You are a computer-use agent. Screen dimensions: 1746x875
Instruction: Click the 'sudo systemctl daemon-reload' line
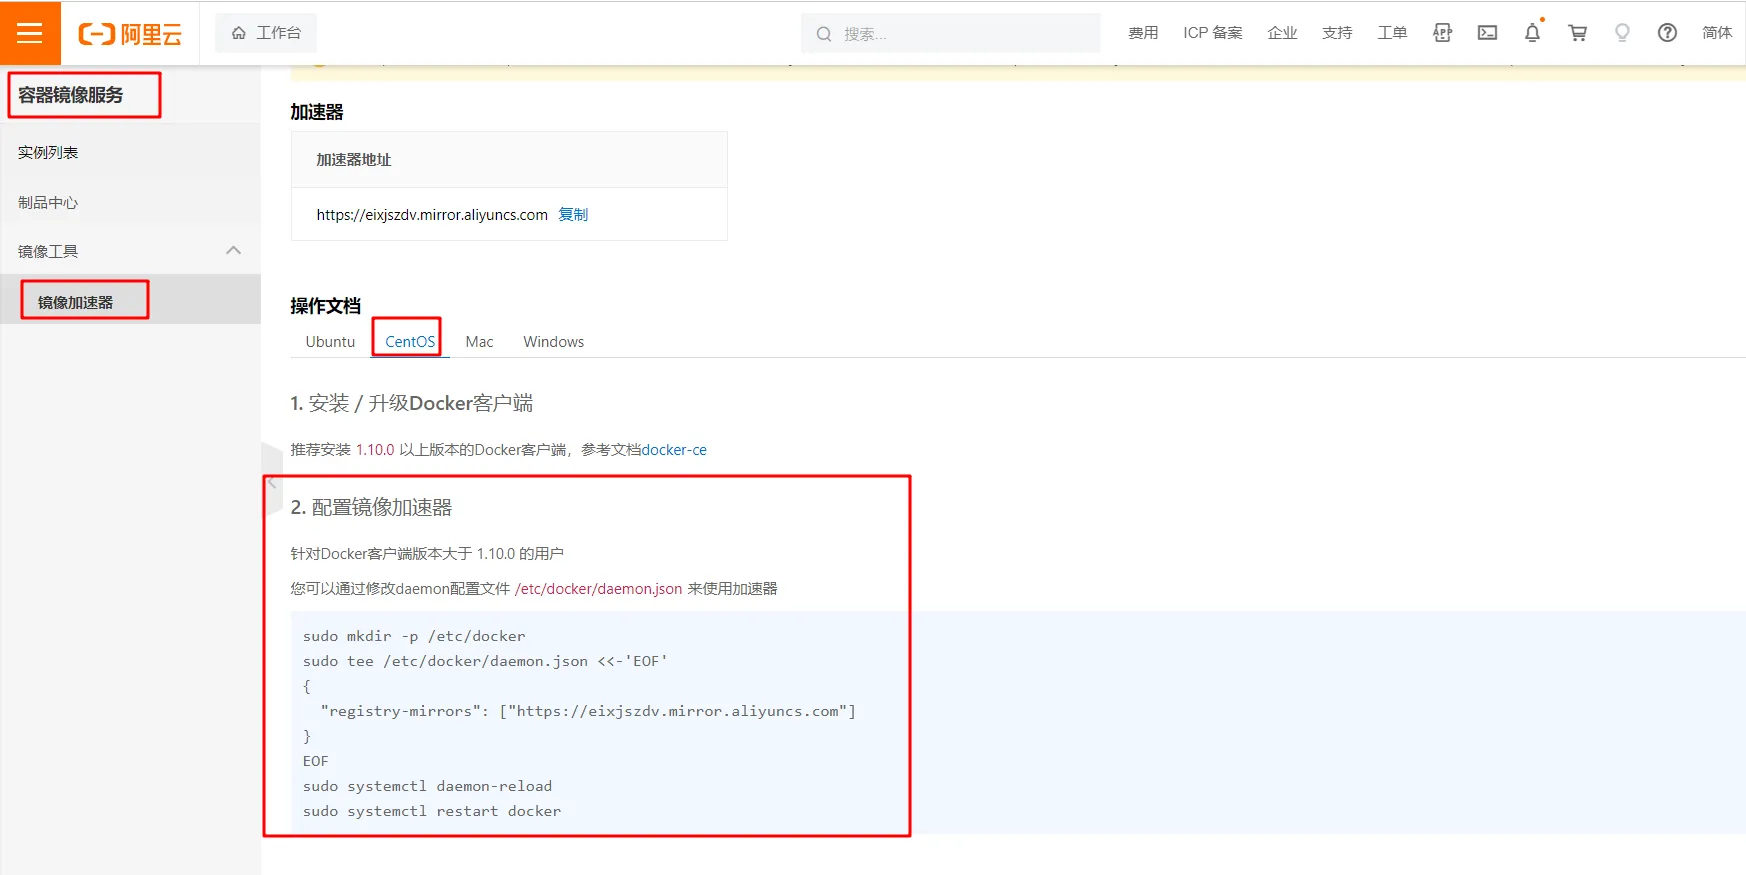click(427, 786)
